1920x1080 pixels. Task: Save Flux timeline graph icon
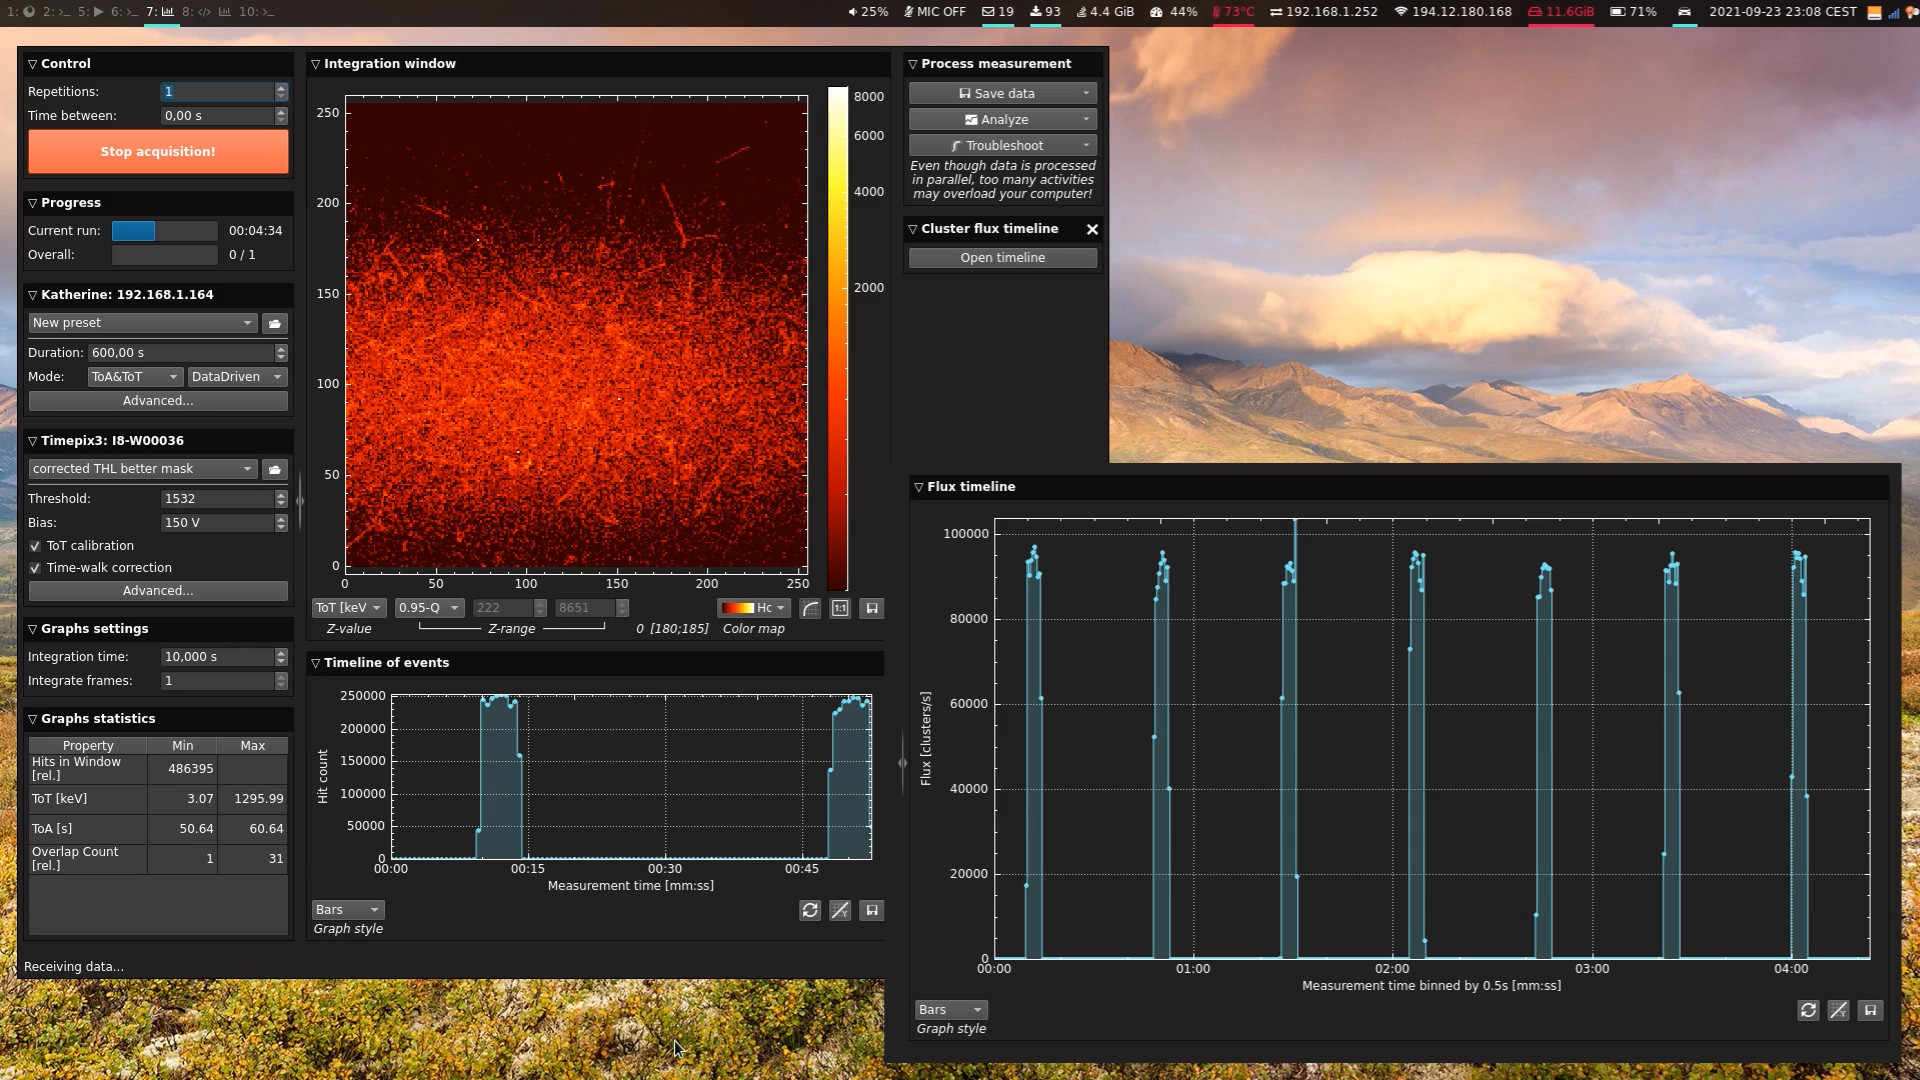coord(1870,1010)
